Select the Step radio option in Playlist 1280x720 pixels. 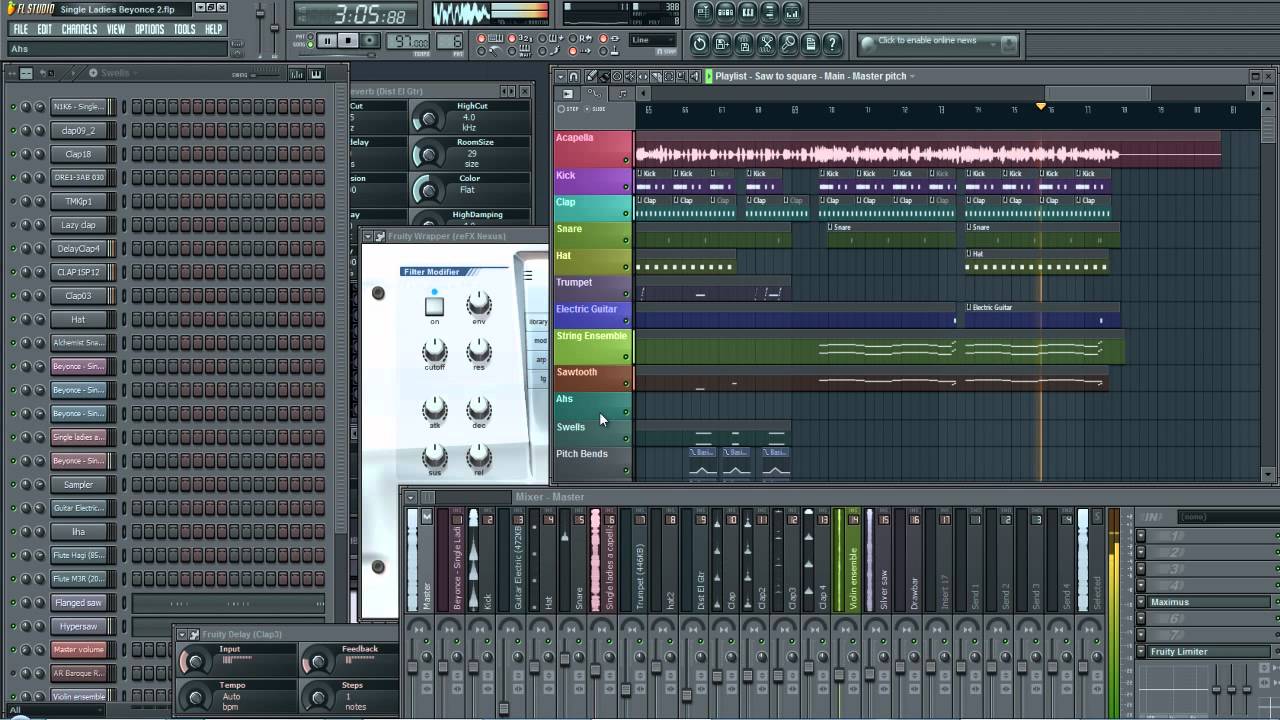(x=562, y=108)
